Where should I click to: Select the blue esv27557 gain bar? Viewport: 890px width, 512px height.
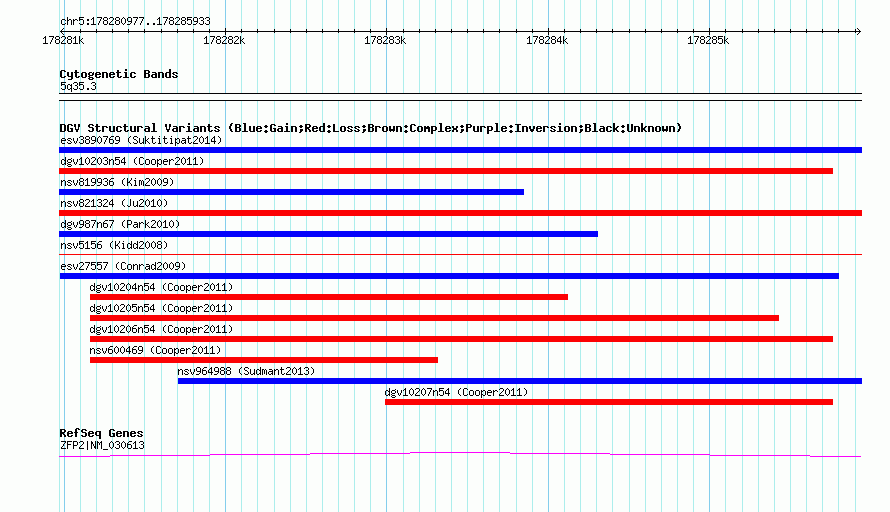tap(449, 276)
